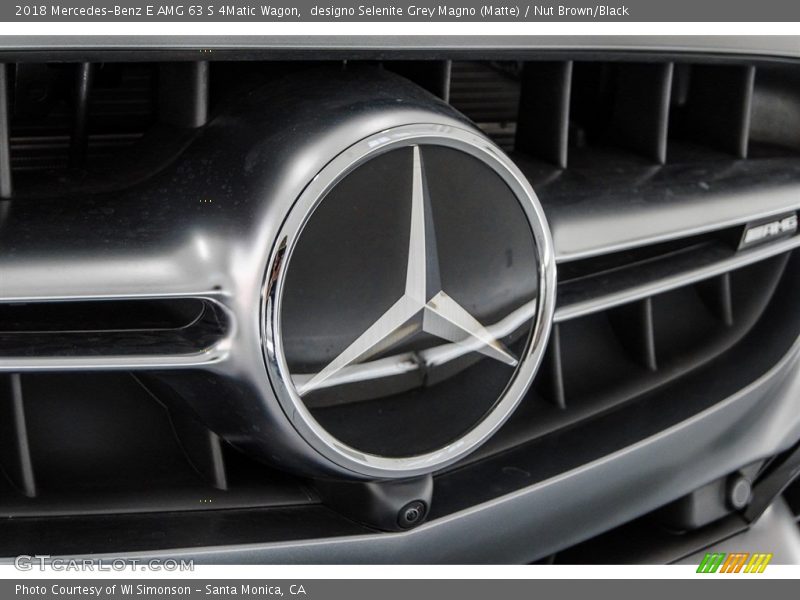Click the 'designo Selenite Grey Magno (Matte)' color text

click(414, 11)
